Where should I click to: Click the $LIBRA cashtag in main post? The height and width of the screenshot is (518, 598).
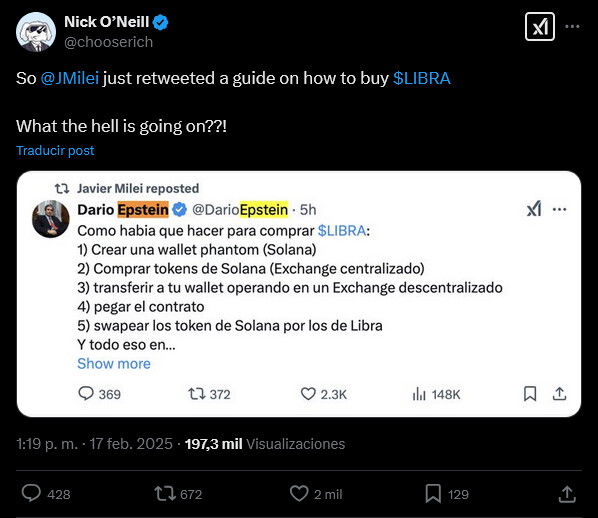(422, 78)
